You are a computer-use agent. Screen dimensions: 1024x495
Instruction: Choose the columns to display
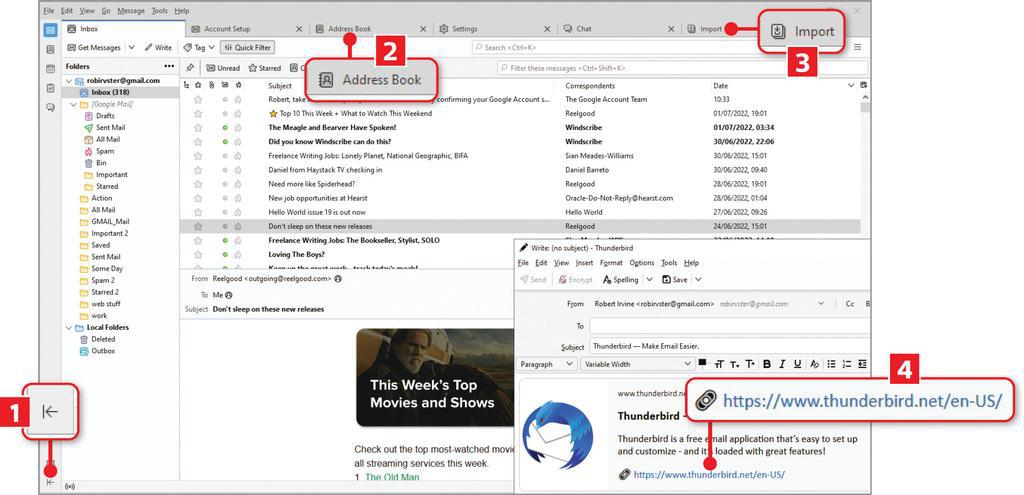[864, 86]
